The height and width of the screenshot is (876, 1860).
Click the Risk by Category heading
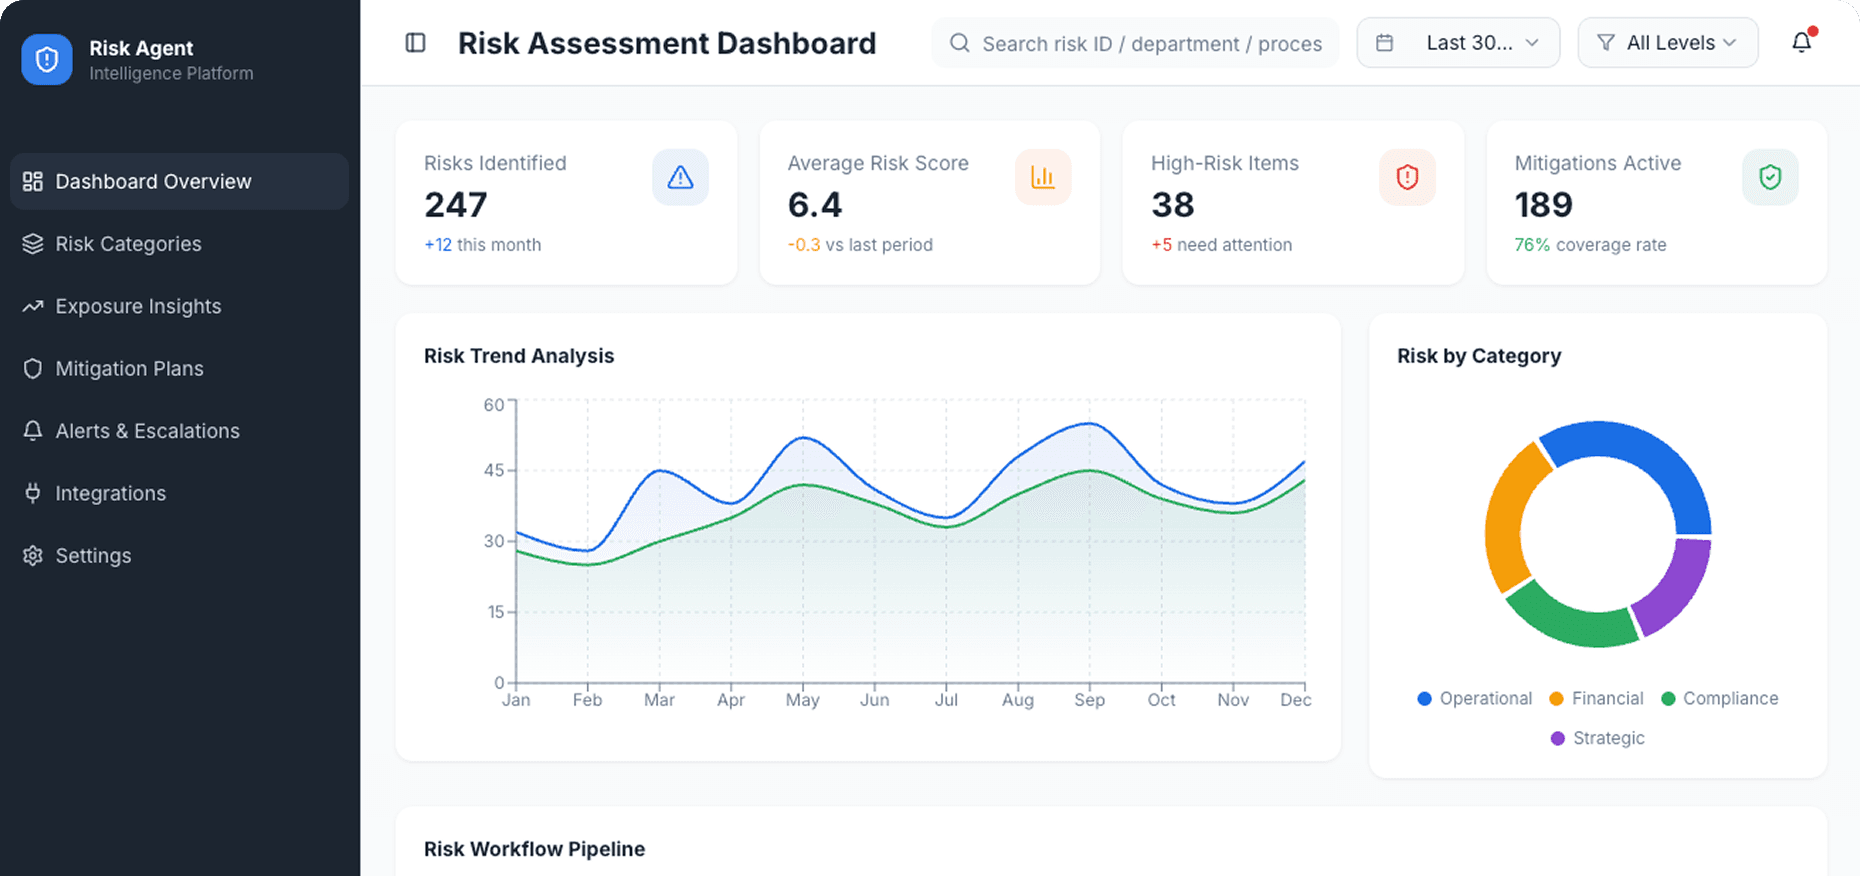pyautogui.click(x=1479, y=356)
